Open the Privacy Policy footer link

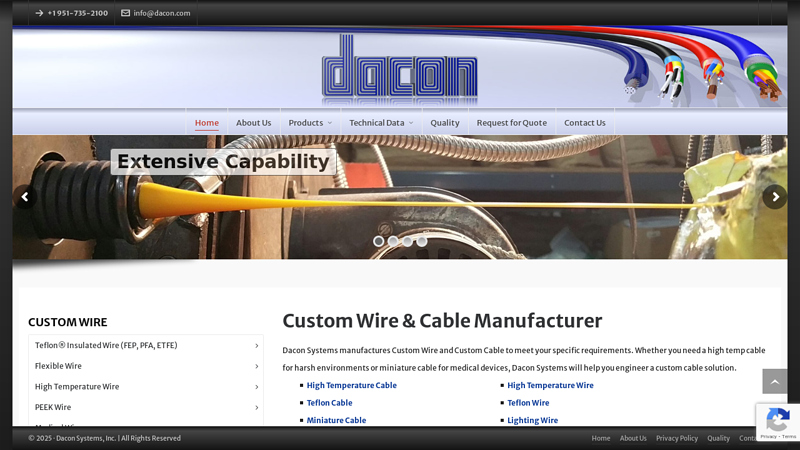[x=677, y=438]
